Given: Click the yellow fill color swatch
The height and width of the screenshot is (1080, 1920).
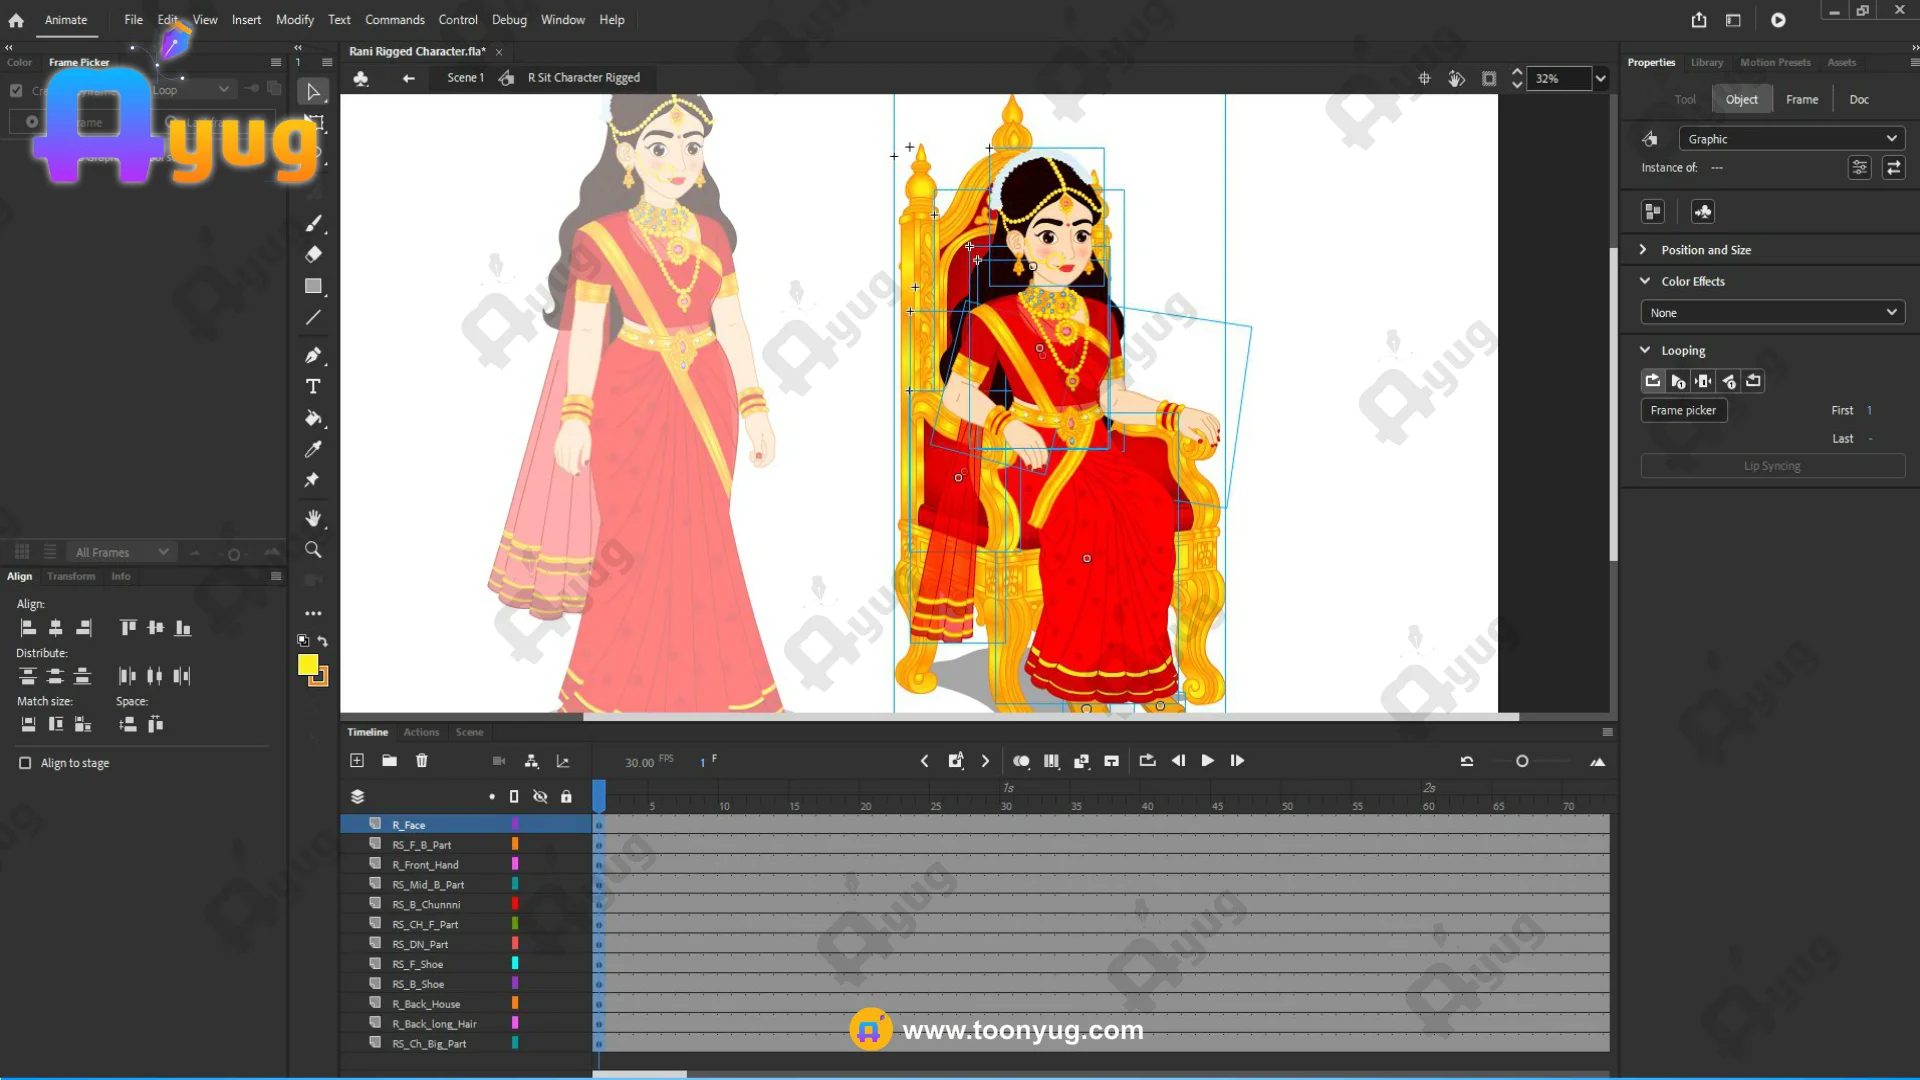Looking at the screenshot, I should (307, 665).
